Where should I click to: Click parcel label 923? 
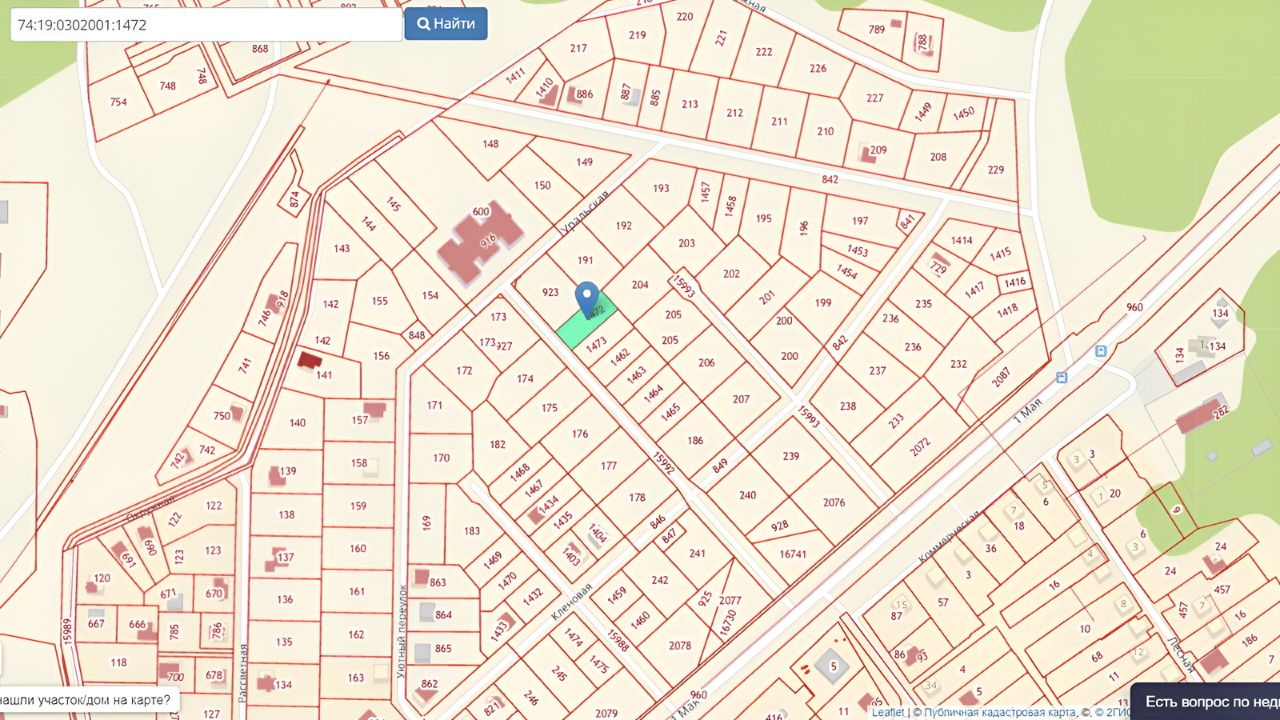click(x=550, y=293)
